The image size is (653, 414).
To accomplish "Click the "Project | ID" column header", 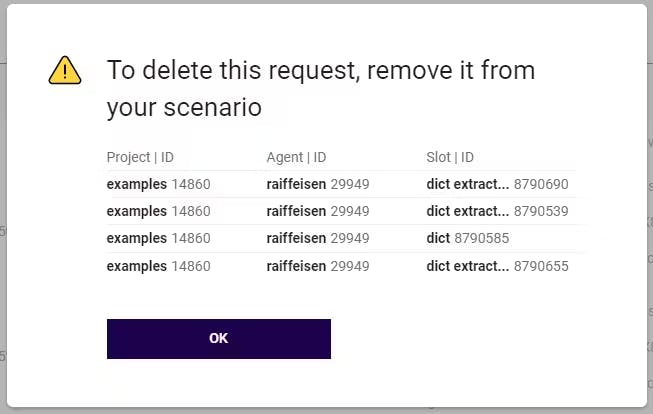I will (140, 157).
